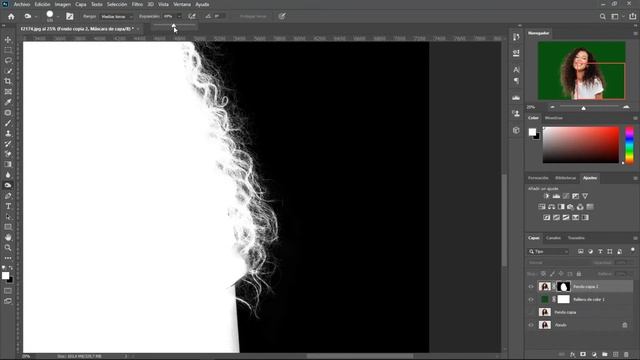Add a layer mask icon
The width and height of the screenshot is (640, 360).
pyautogui.click(x=583, y=354)
